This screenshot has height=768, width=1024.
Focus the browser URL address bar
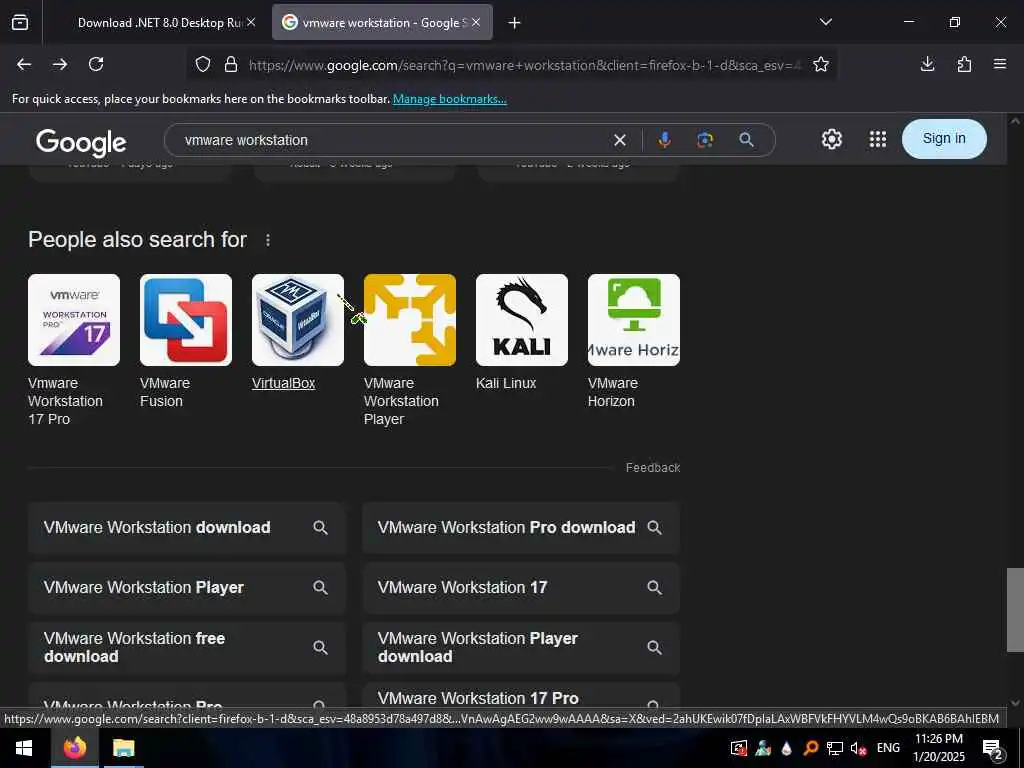point(524,65)
